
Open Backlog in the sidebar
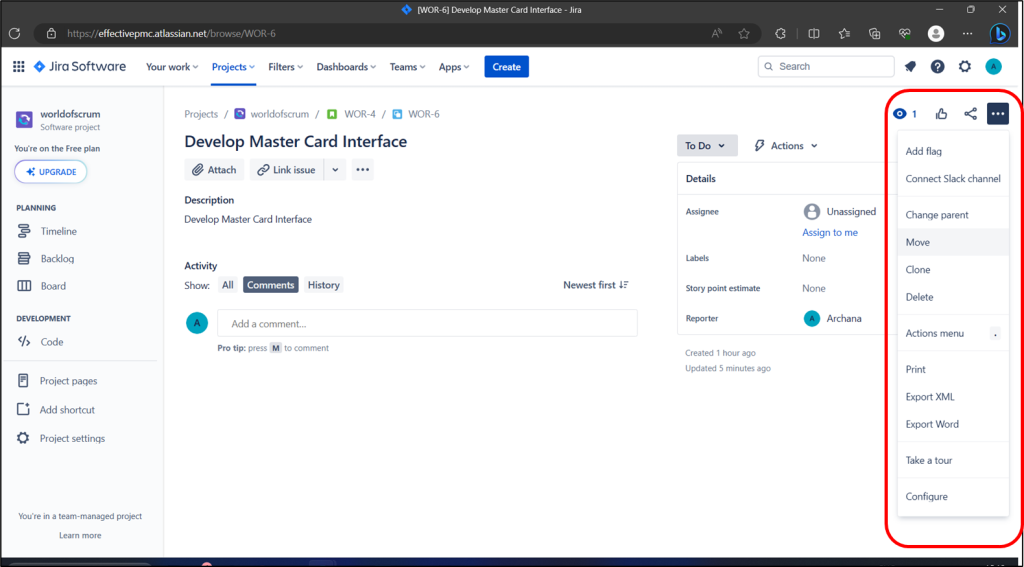point(57,259)
